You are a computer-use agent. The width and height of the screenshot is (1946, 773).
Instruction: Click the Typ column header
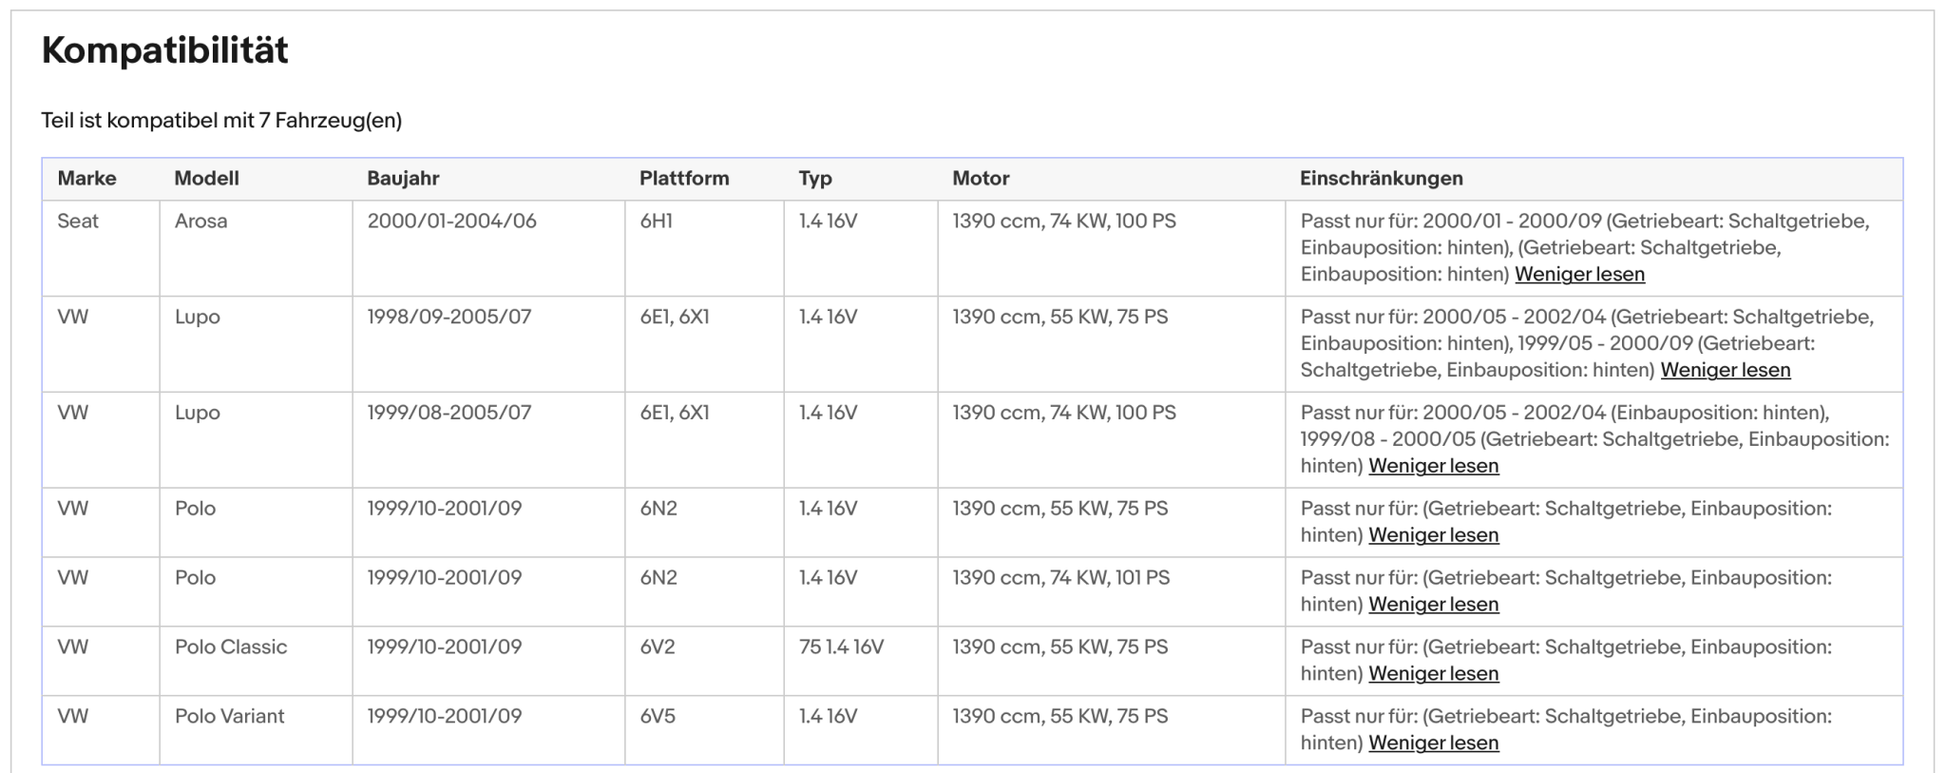(x=815, y=178)
